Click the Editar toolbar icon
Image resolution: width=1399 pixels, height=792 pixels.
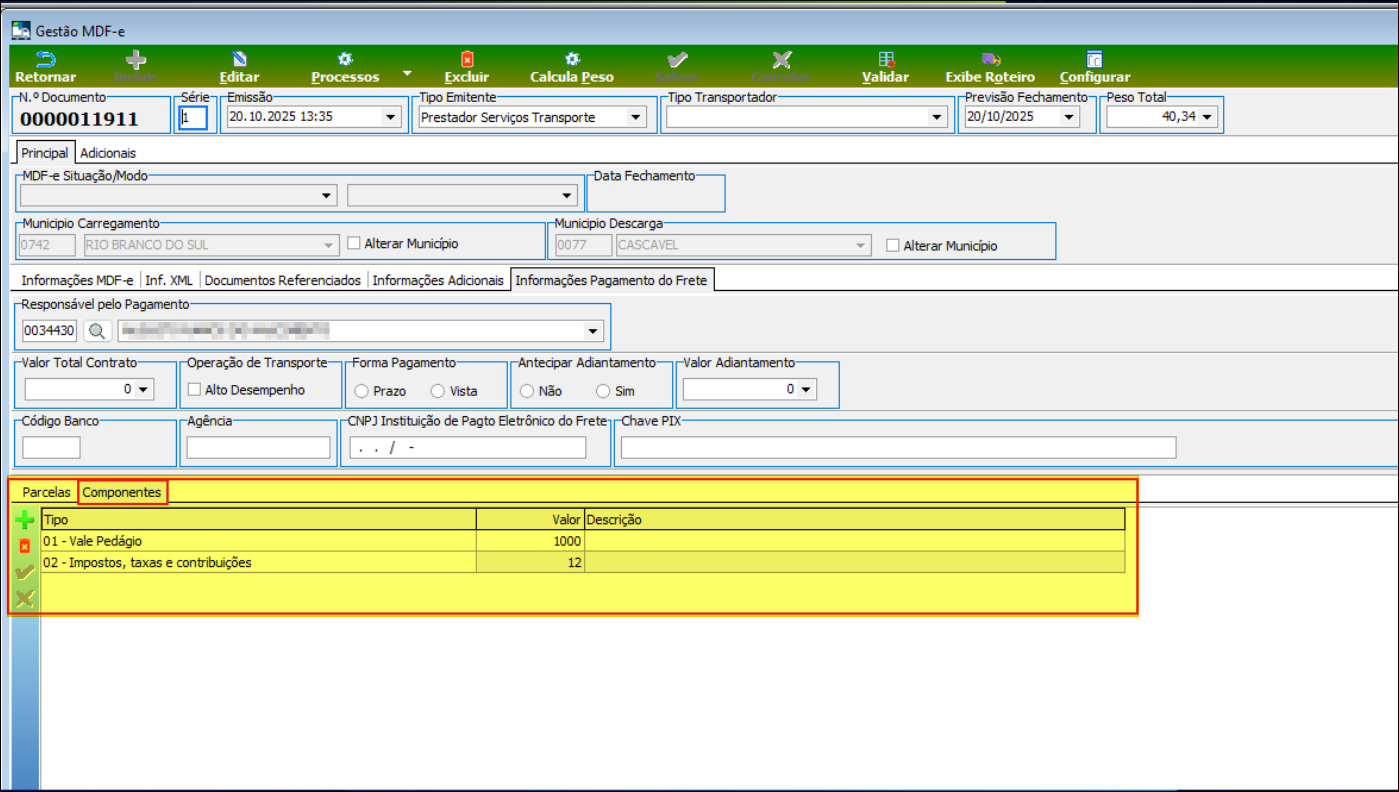(x=239, y=60)
